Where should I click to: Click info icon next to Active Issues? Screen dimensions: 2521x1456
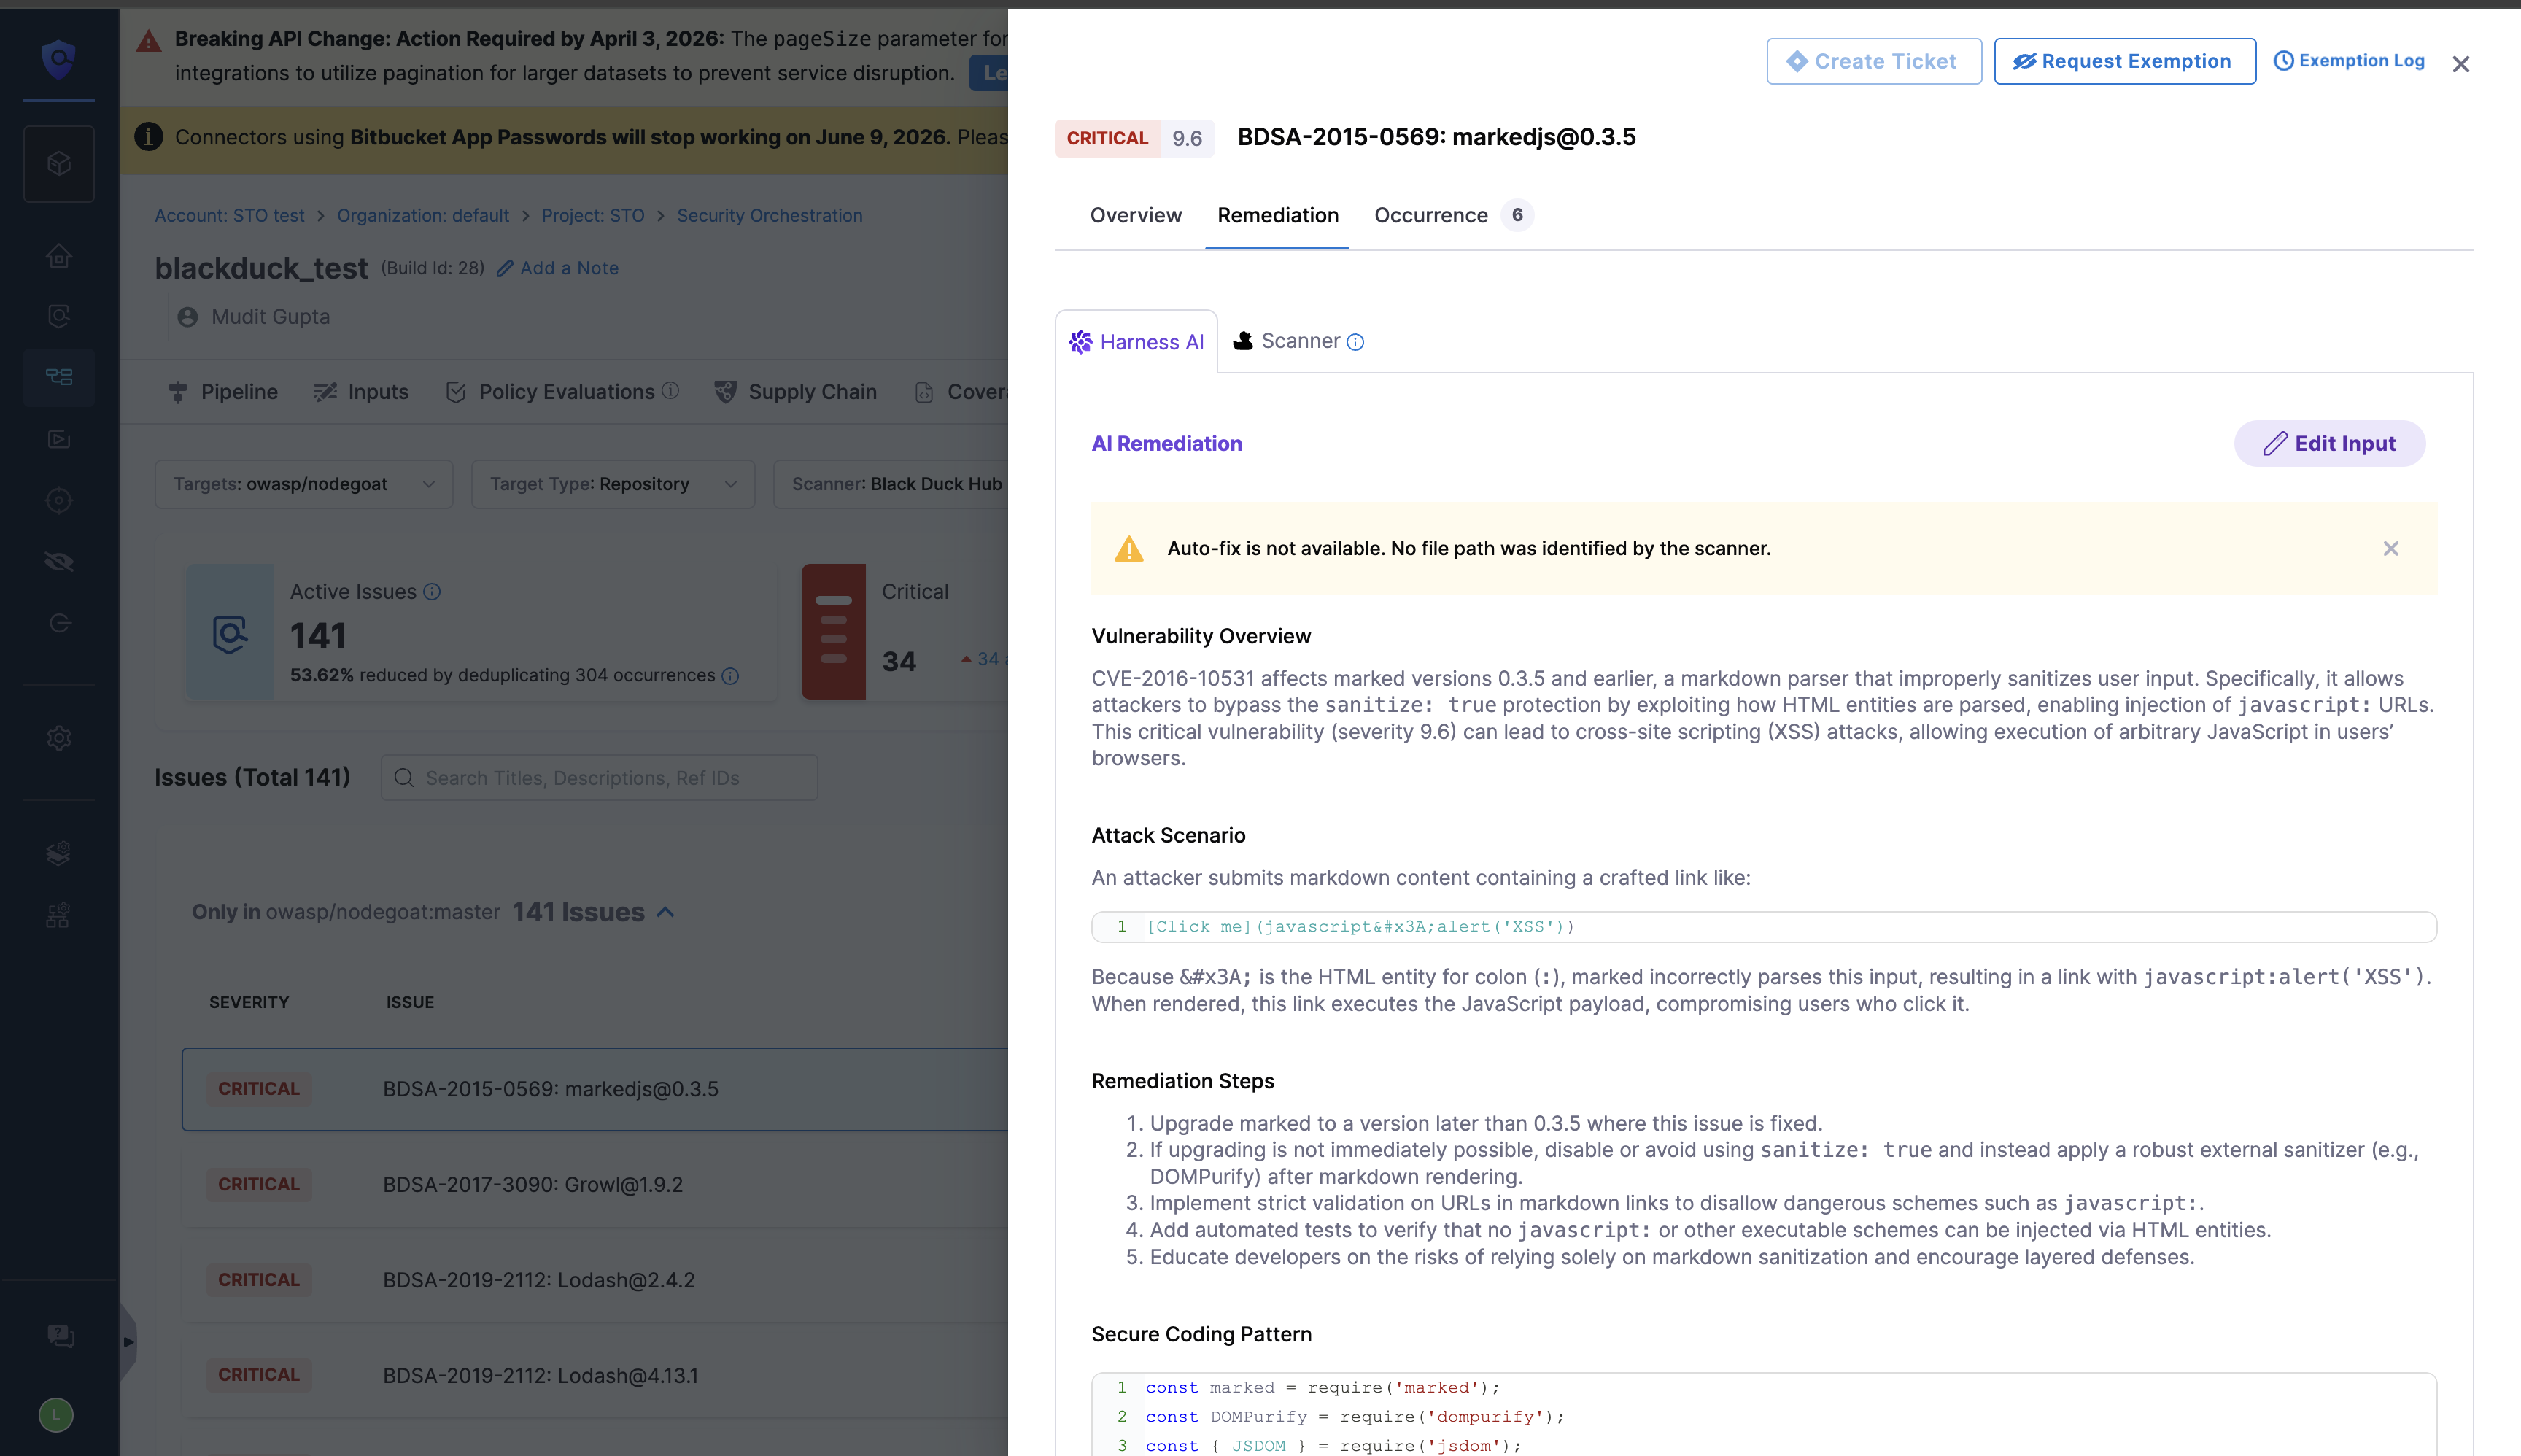(x=432, y=592)
